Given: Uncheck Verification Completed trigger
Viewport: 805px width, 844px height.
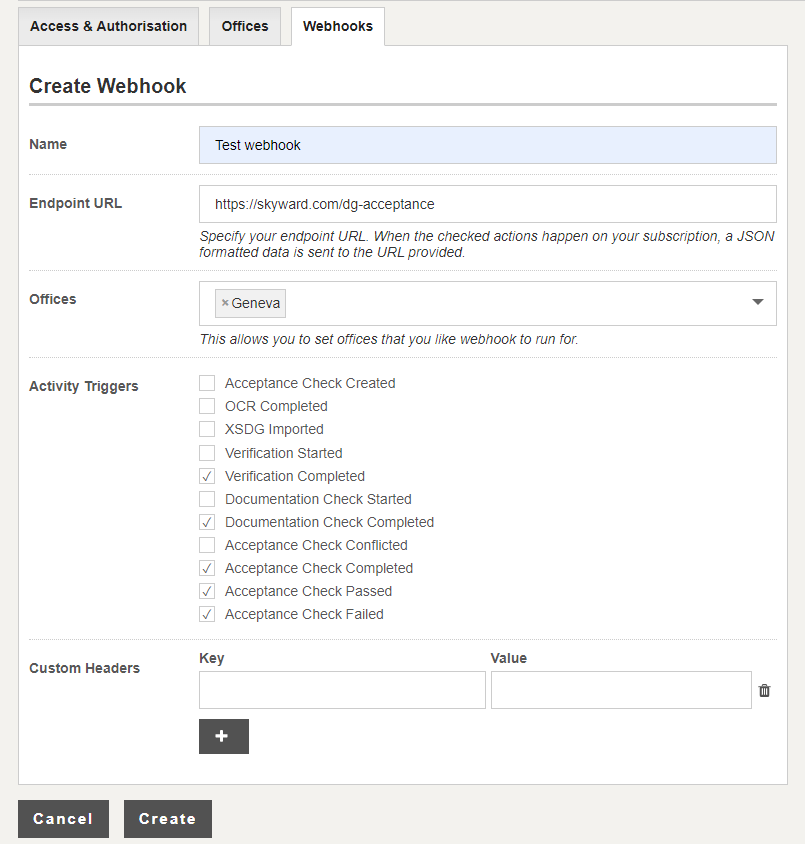Looking at the screenshot, I should (207, 476).
